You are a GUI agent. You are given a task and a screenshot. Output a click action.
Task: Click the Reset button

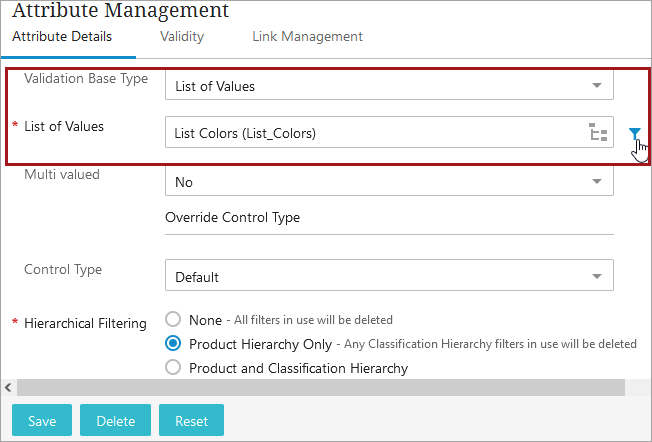[x=191, y=420]
